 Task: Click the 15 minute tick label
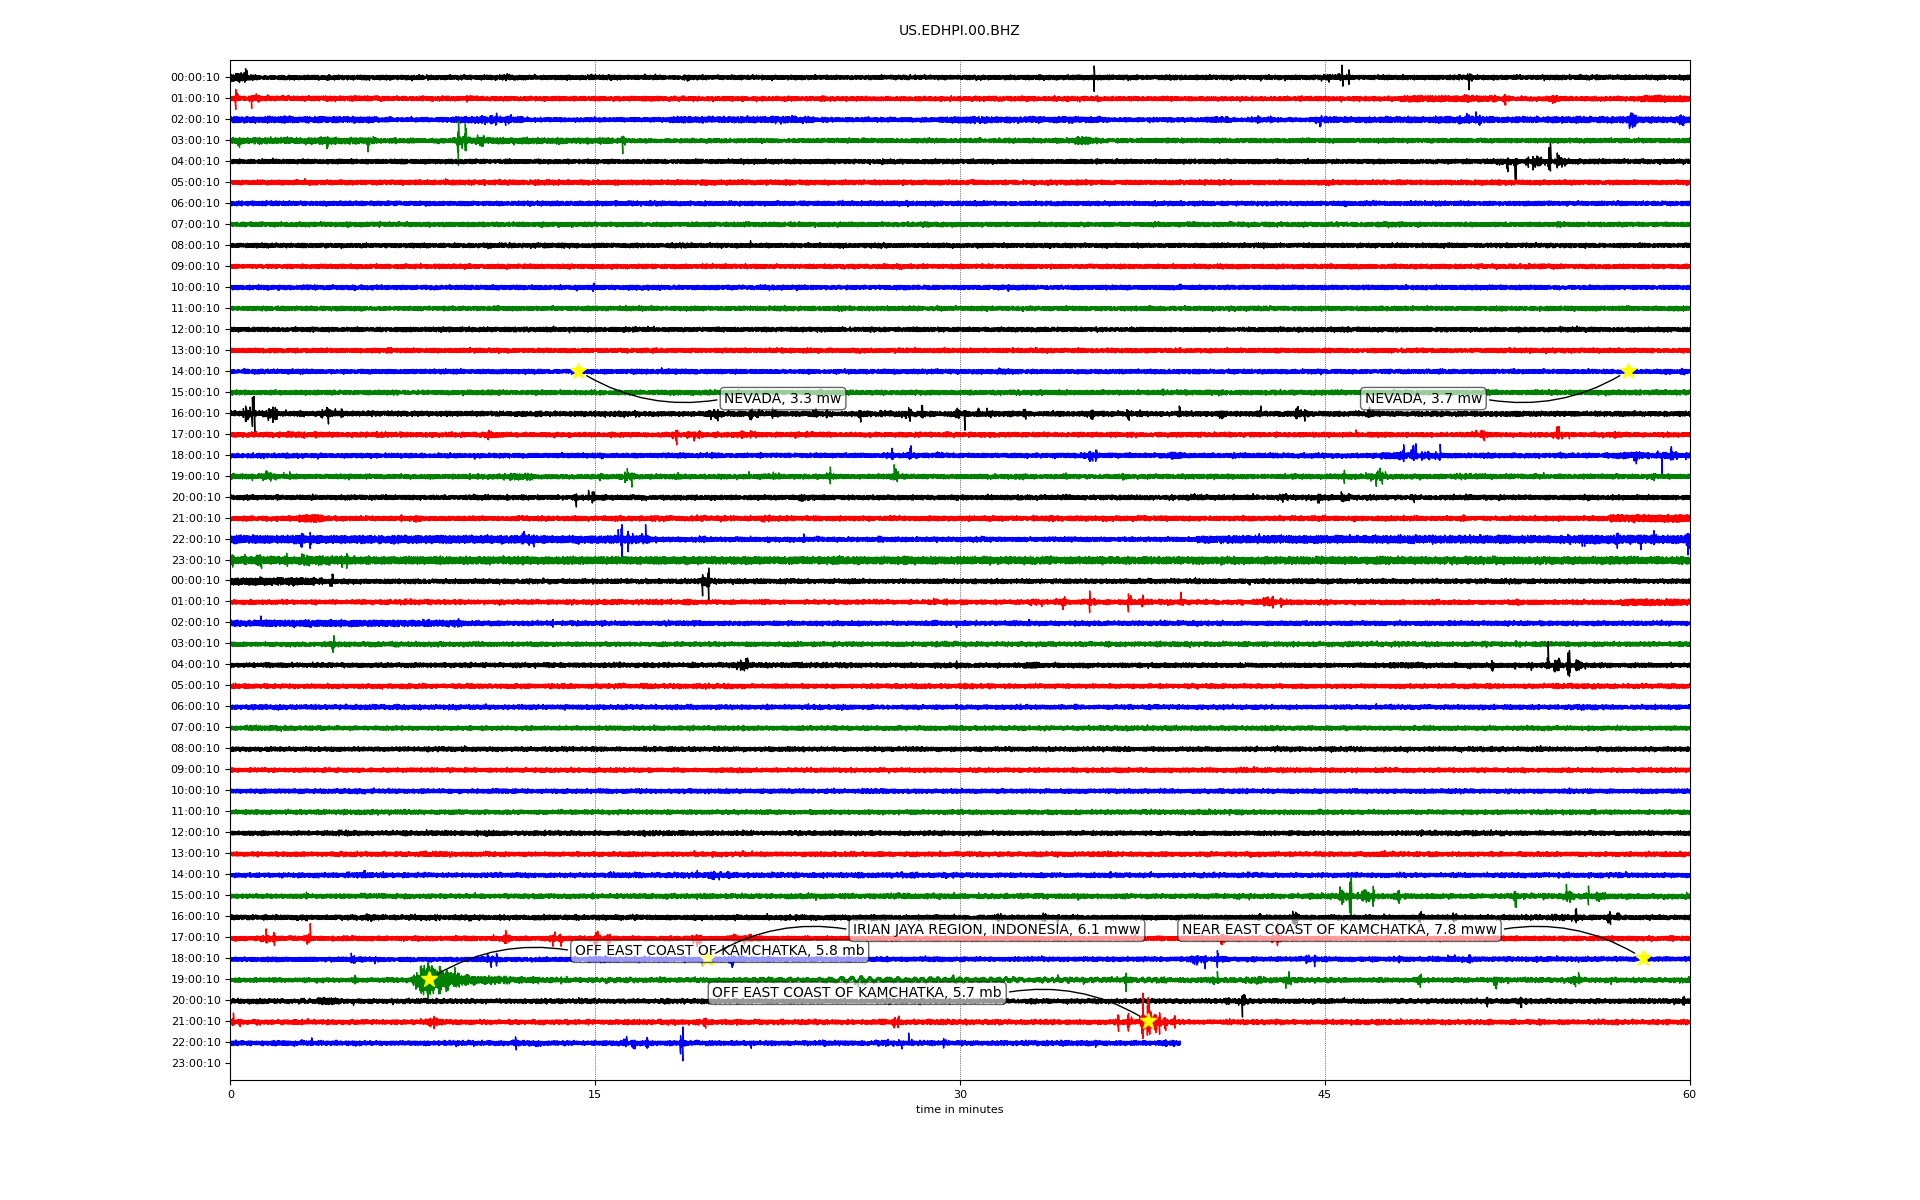pos(595,1094)
